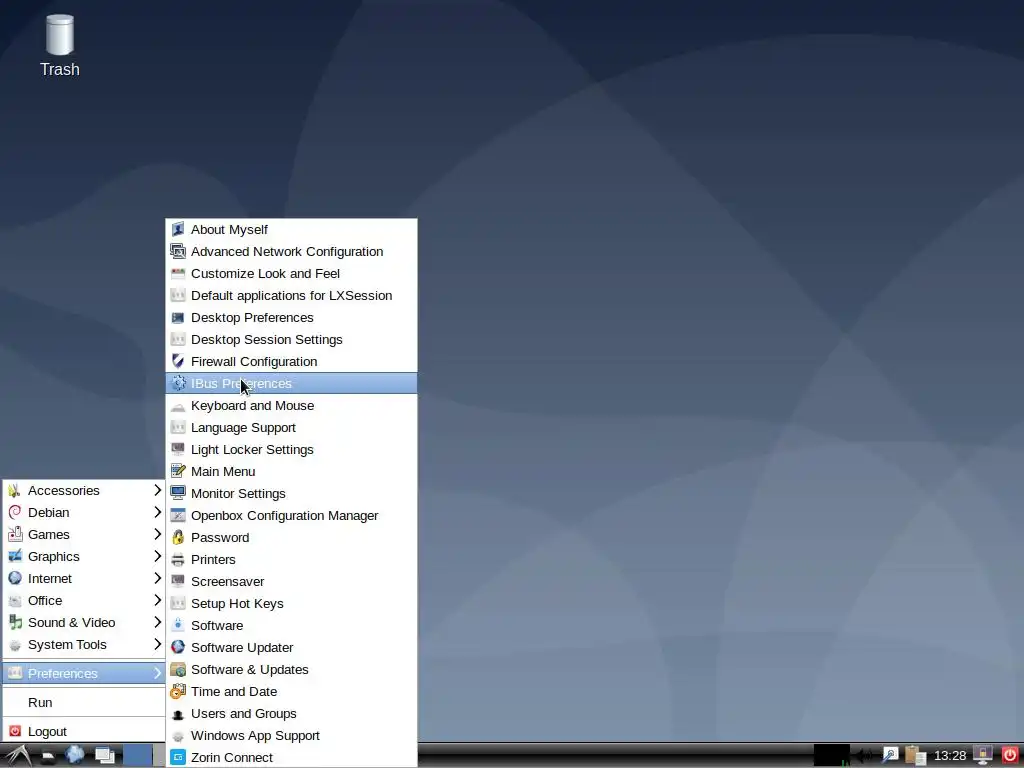This screenshot has width=1024, height=768.
Task: Launch Advanced Network Configuration
Action: (x=291, y=251)
